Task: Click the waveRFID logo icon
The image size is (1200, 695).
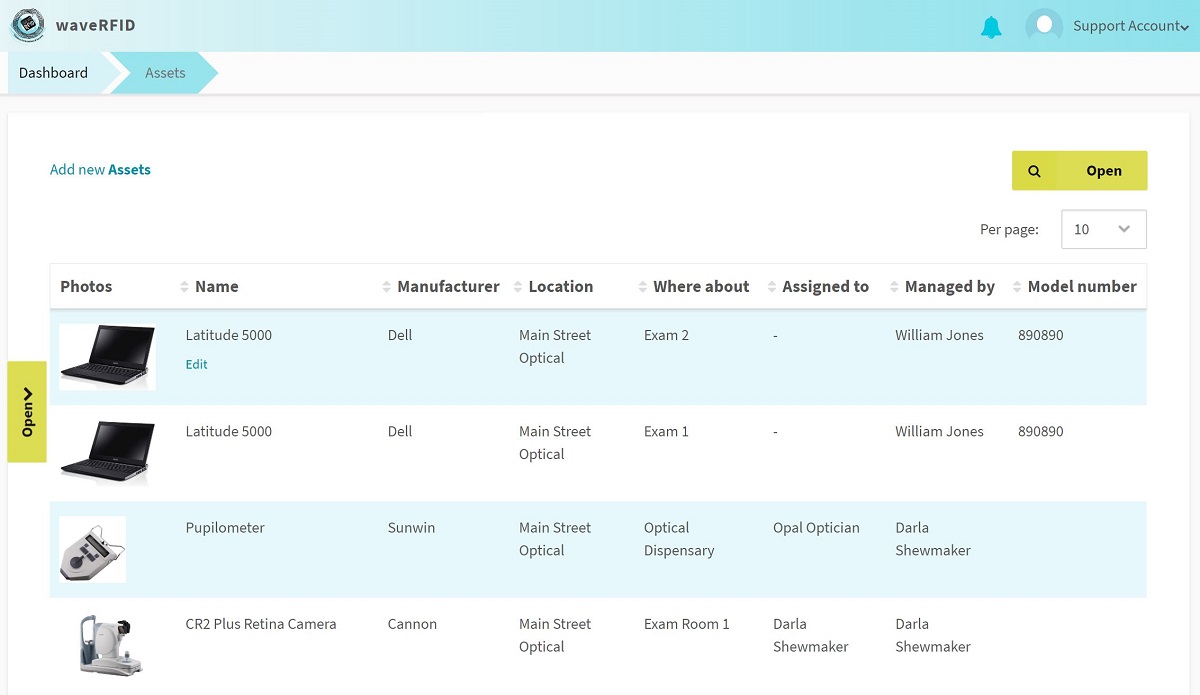Action: 28,25
